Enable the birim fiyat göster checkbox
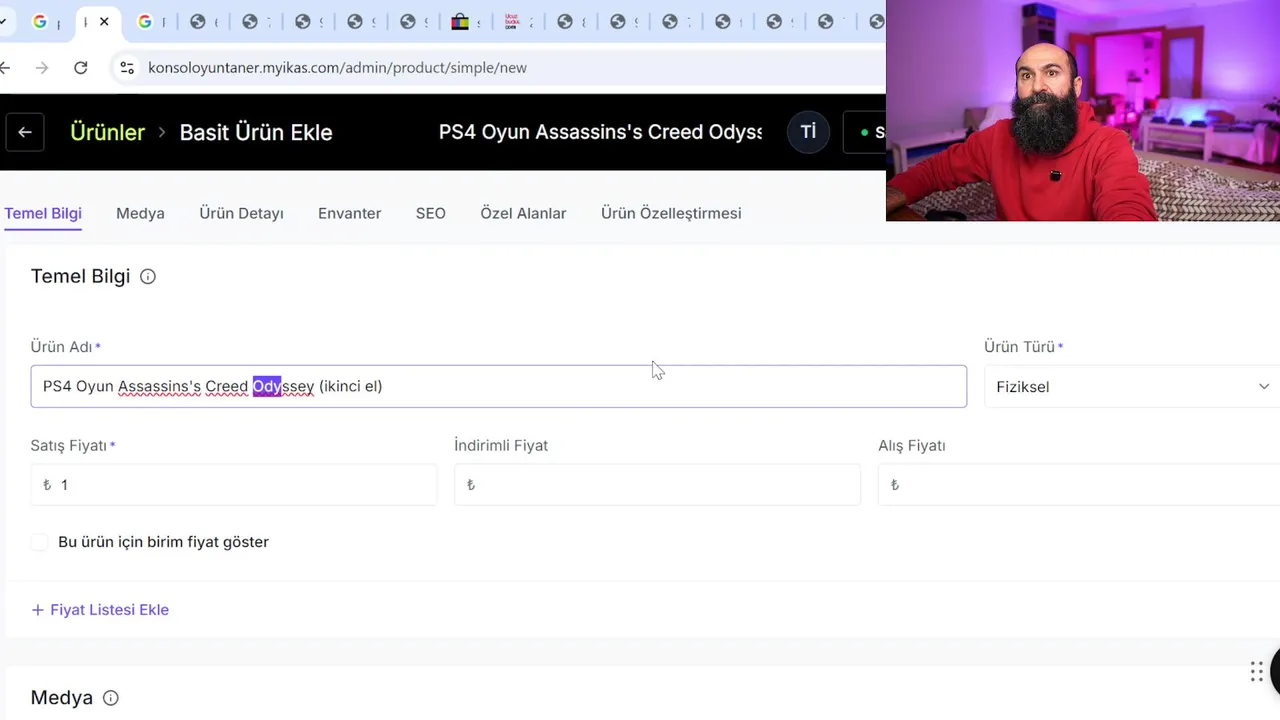 click(39, 542)
